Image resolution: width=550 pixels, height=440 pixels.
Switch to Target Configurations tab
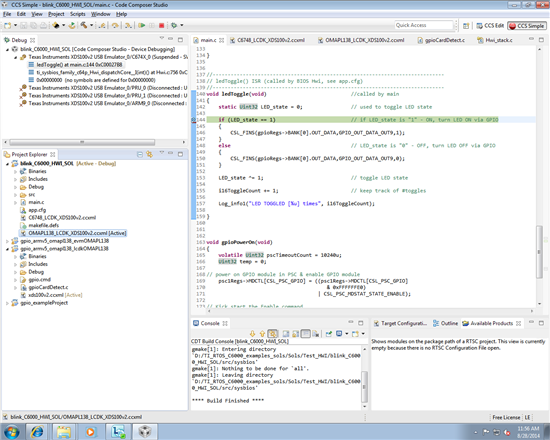pos(400,324)
